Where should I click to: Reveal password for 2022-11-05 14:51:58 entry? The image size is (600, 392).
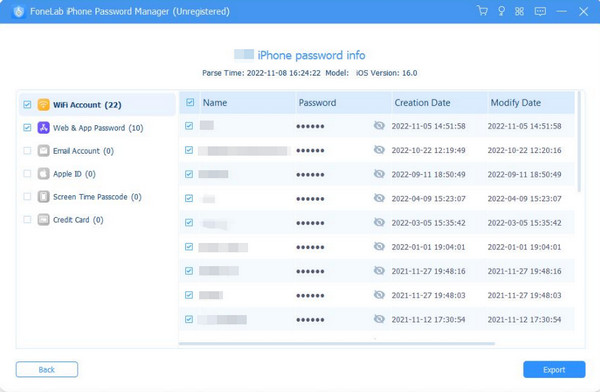tap(379, 126)
